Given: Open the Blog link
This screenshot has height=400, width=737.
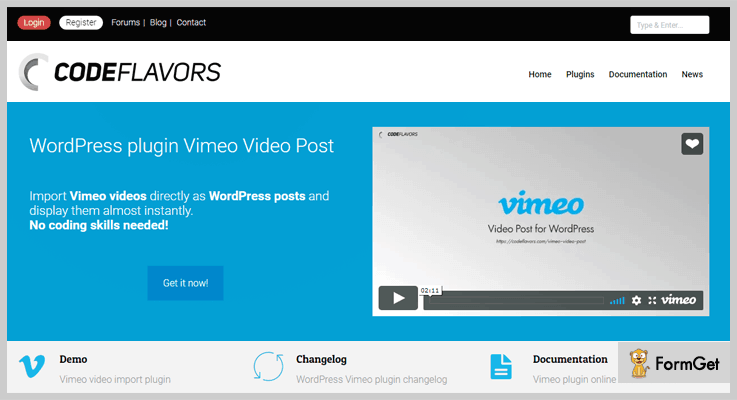Looking at the screenshot, I should tap(158, 23).
